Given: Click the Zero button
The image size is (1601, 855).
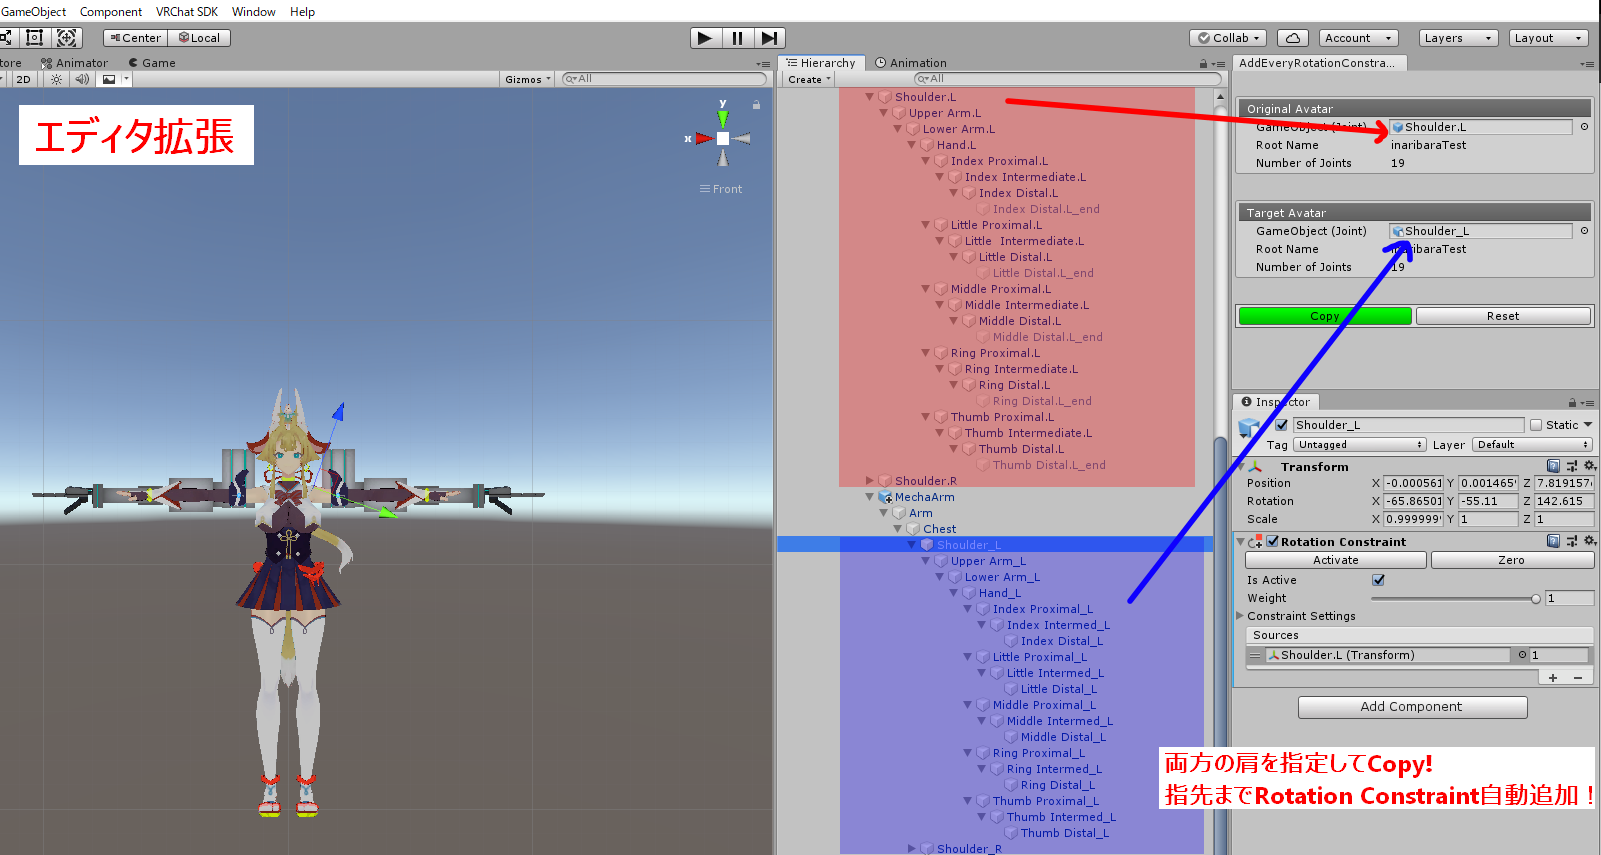Looking at the screenshot, I should [1512, 560].
